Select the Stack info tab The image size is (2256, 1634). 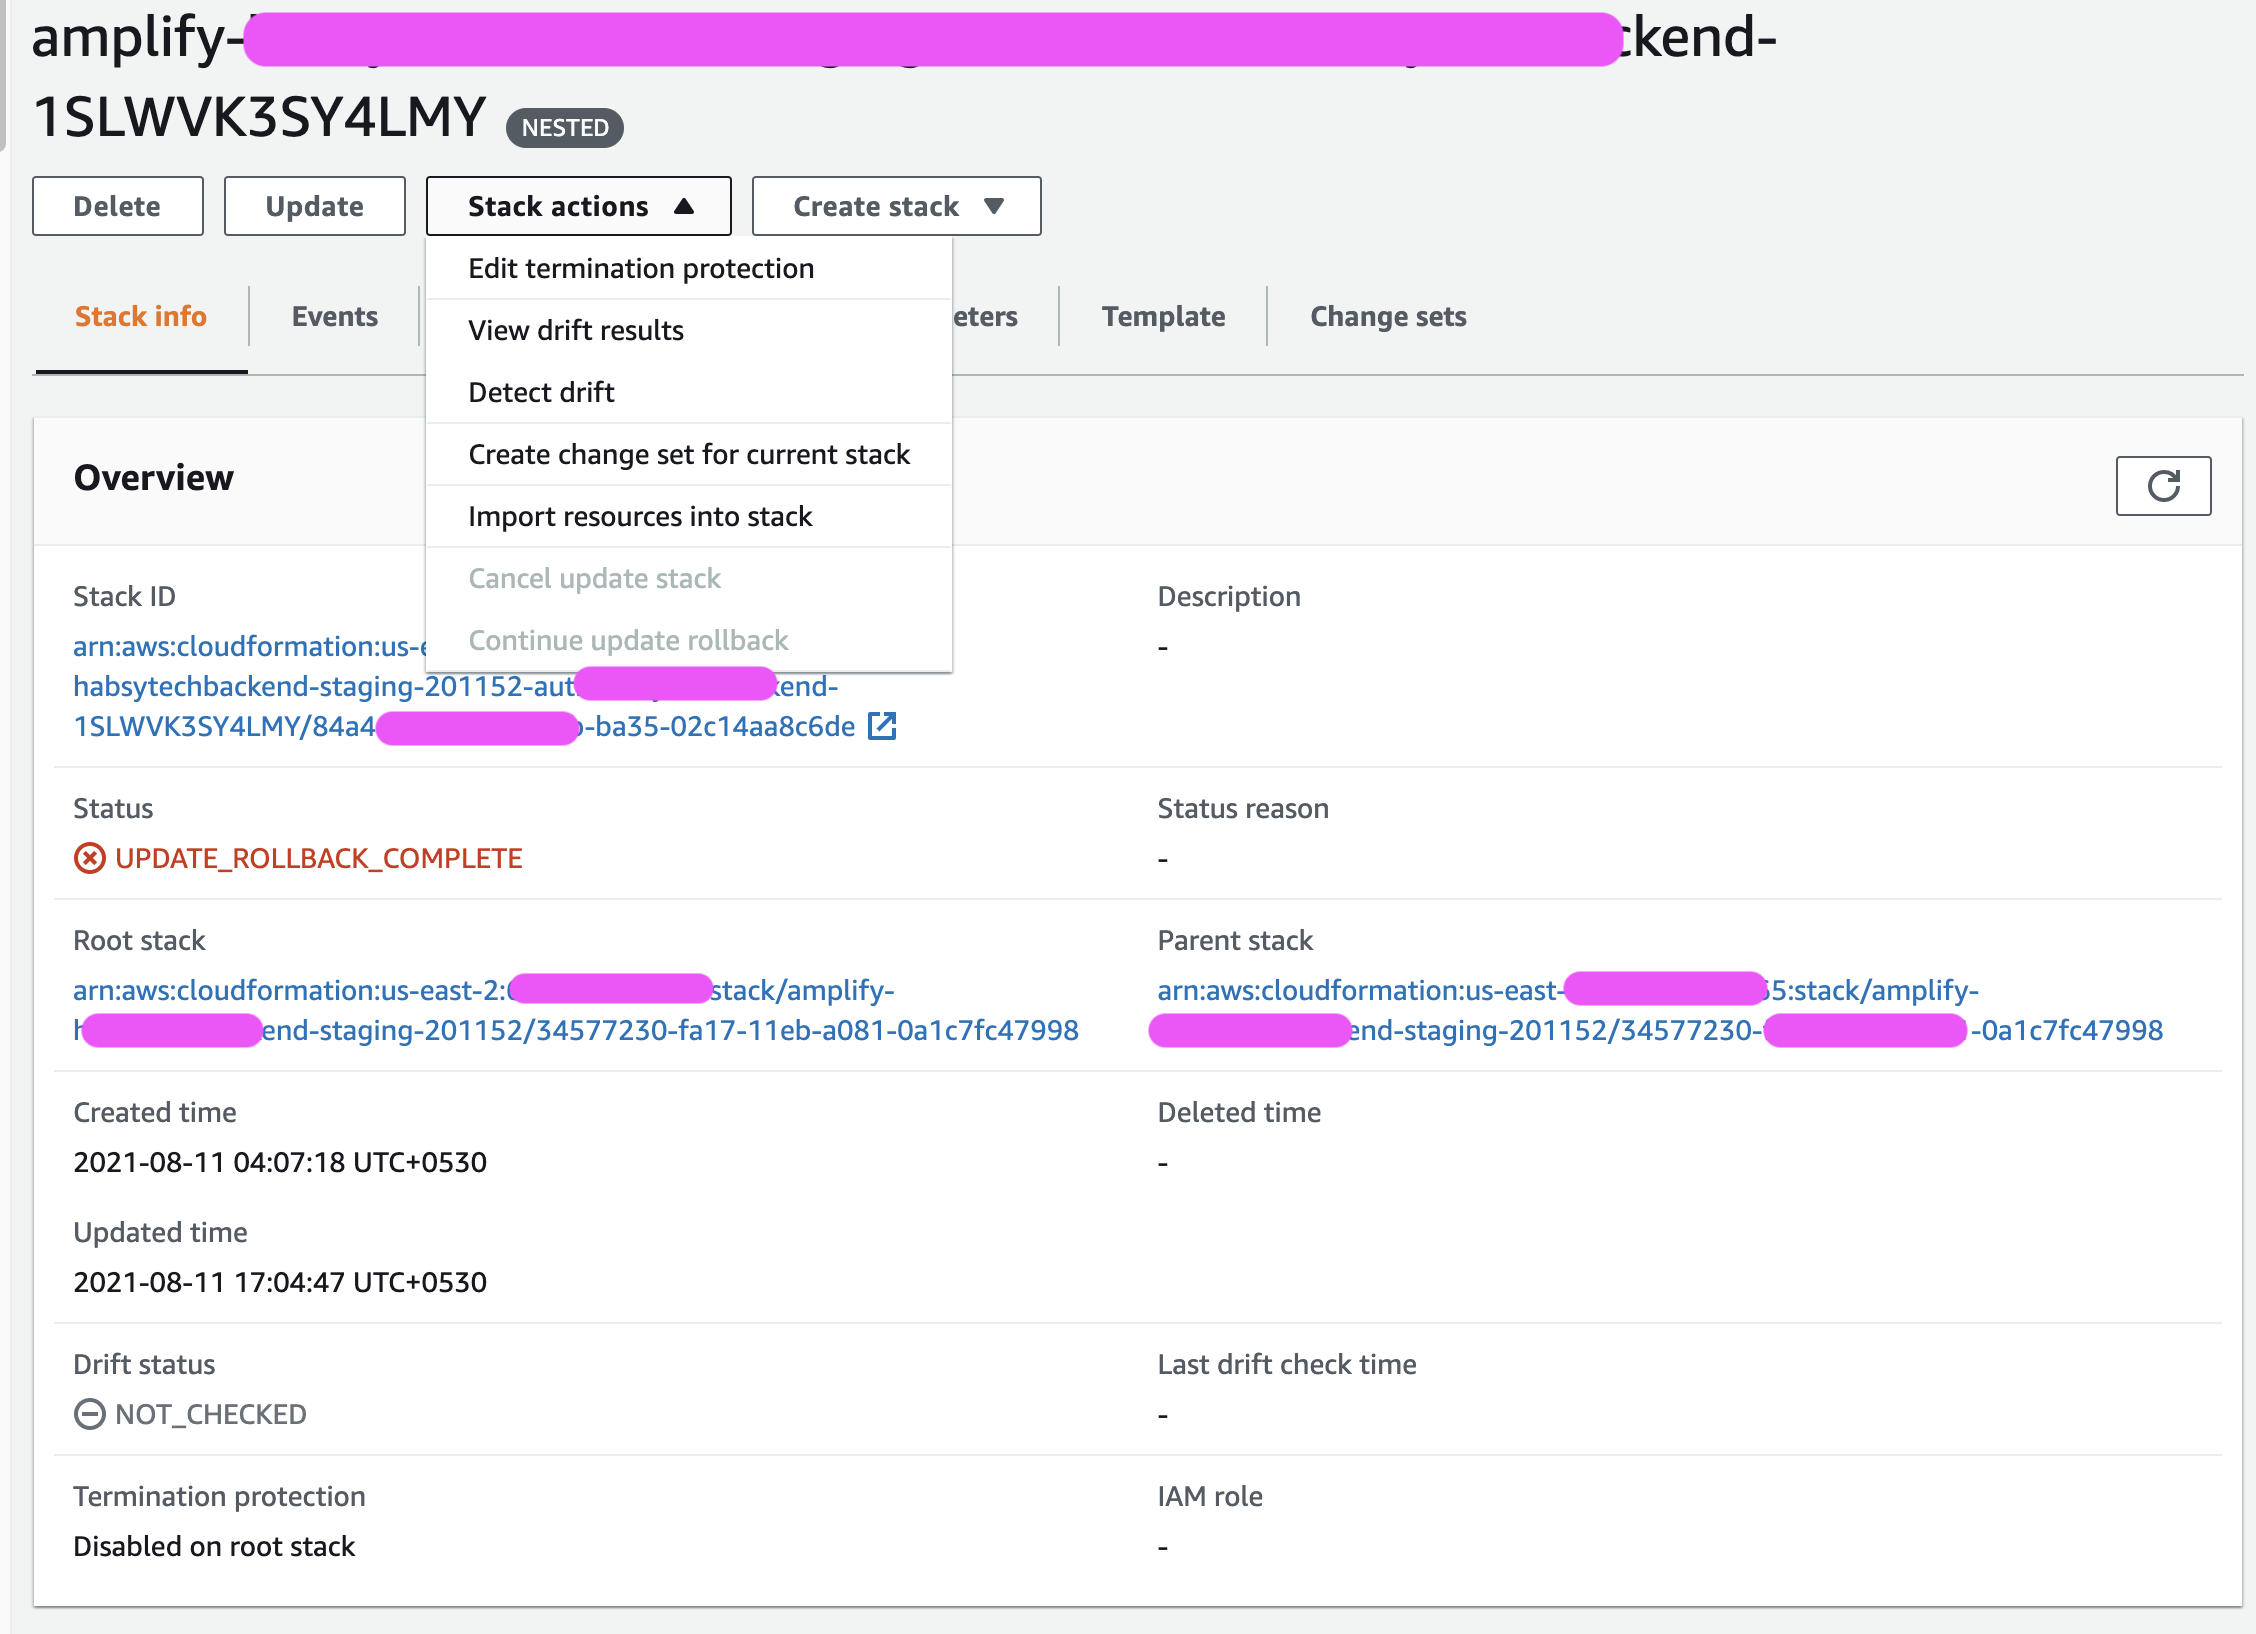141,316
